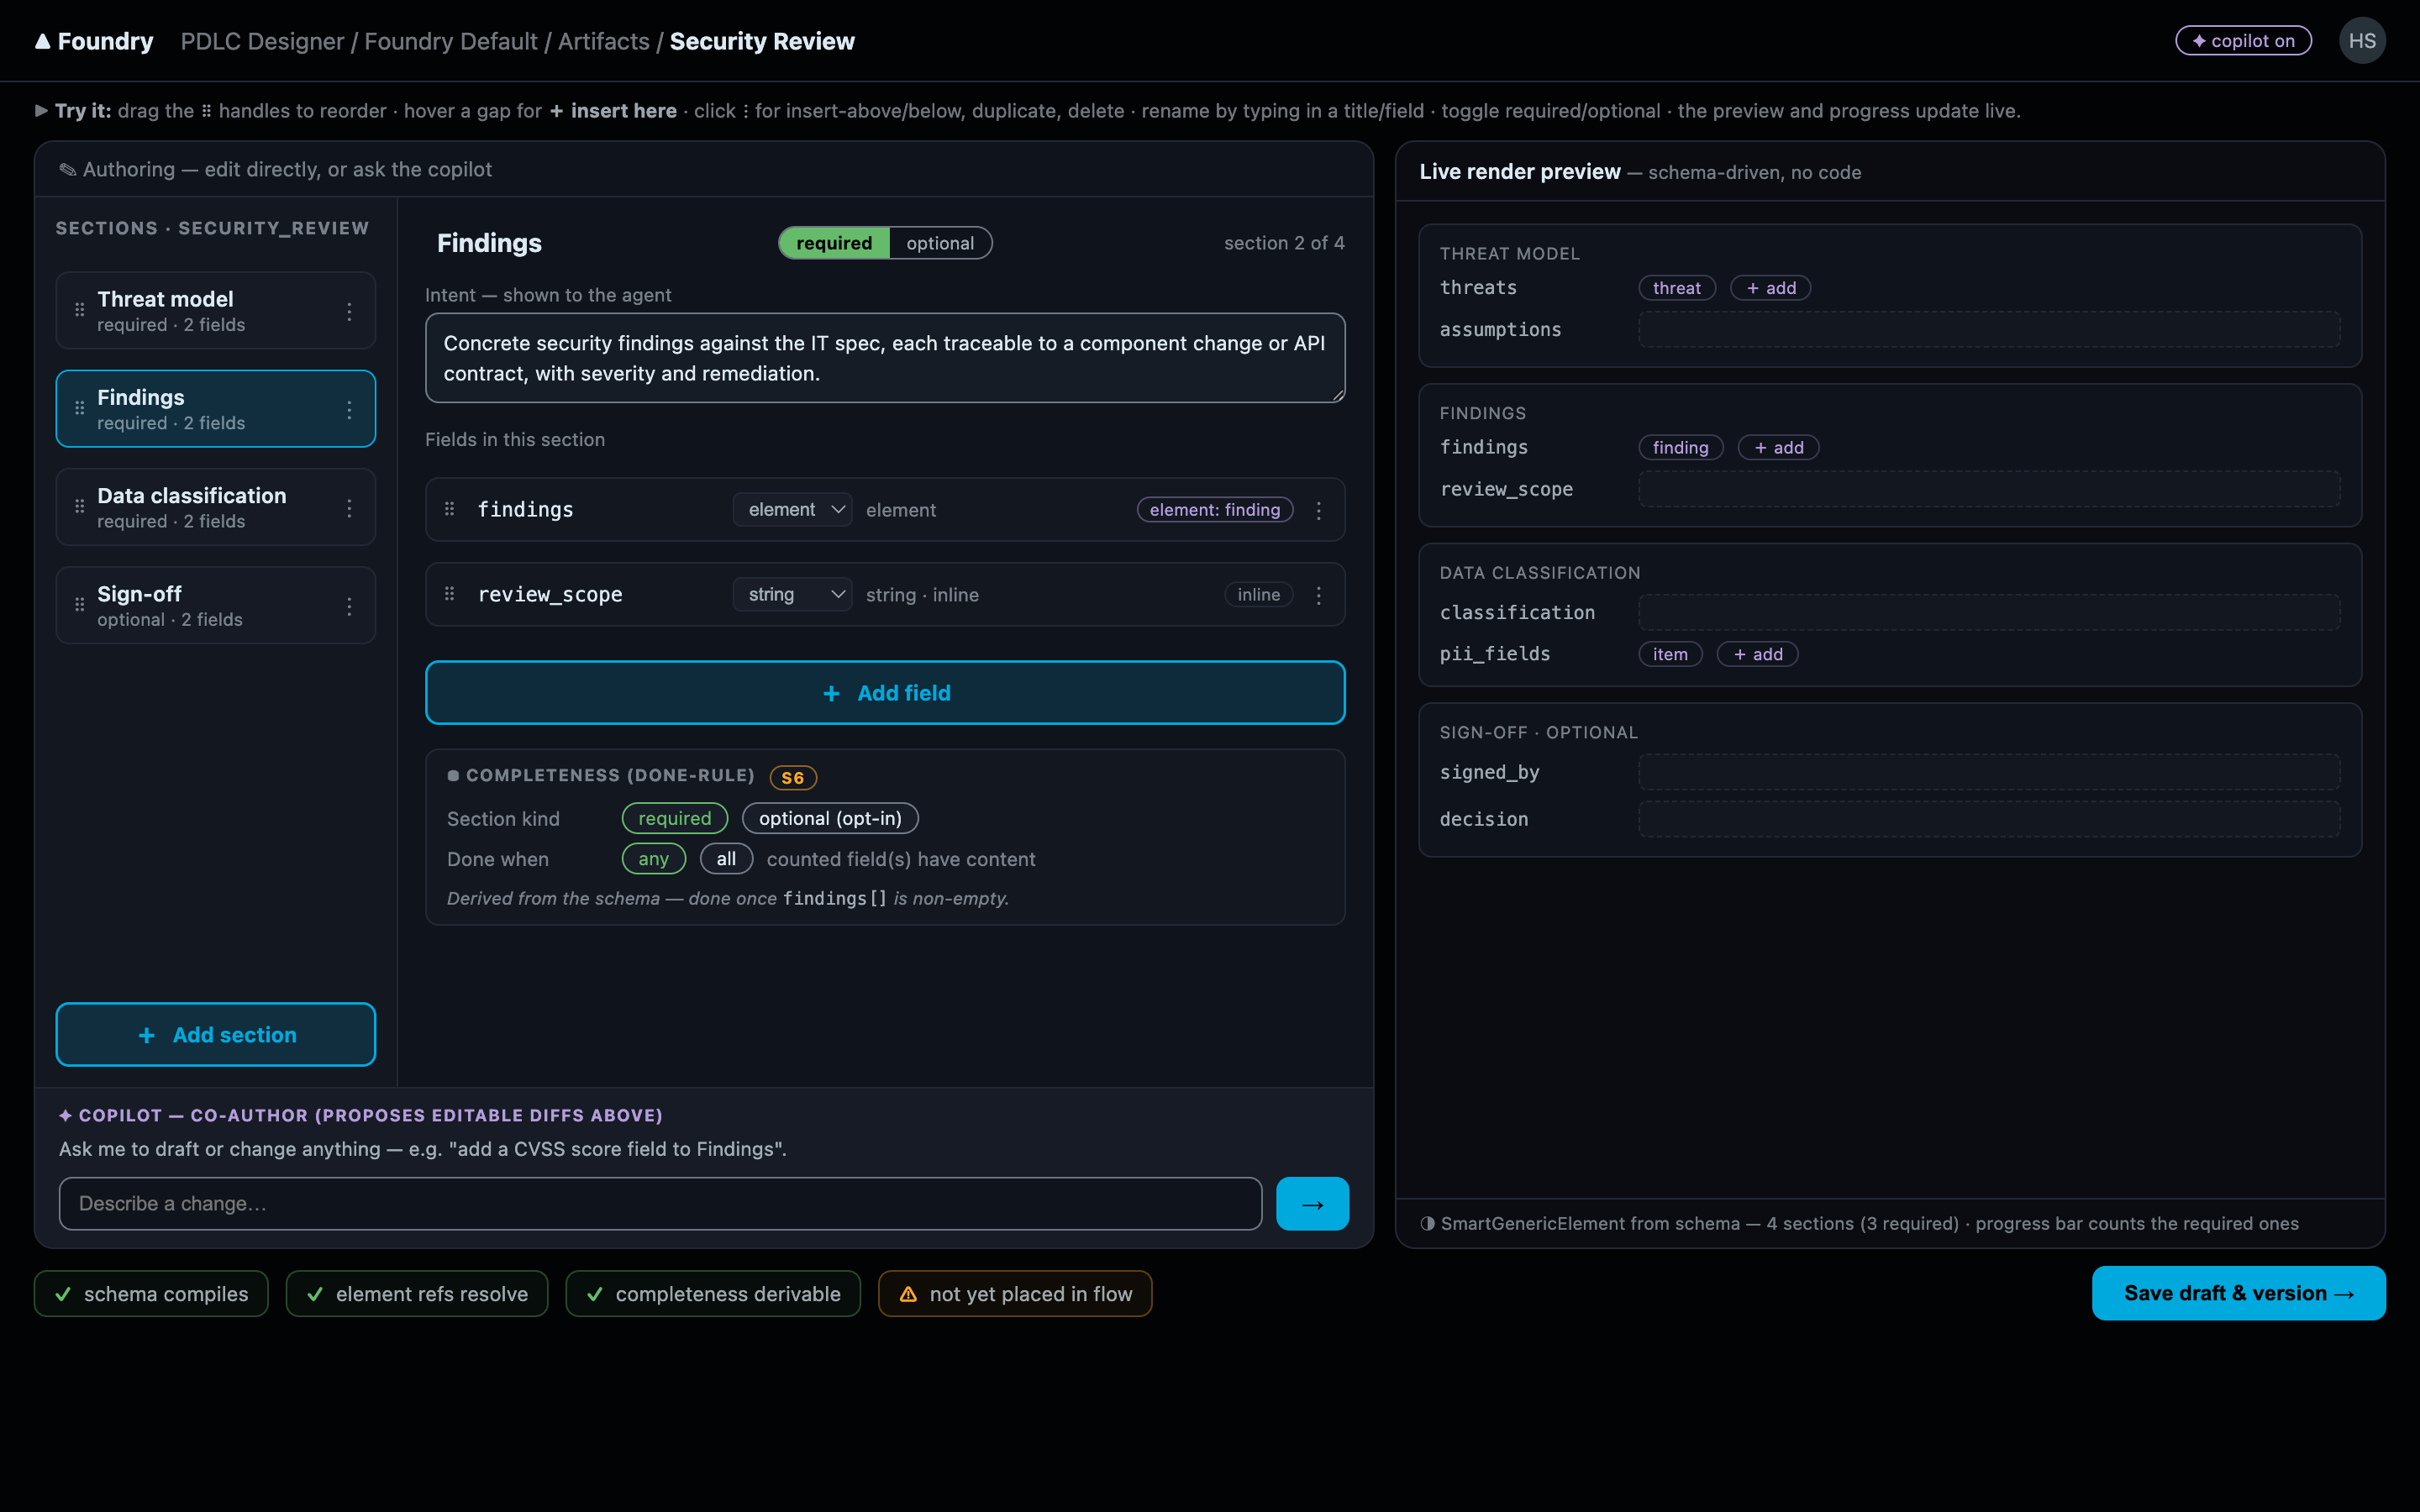Image resolution: width=2420 pixels, height=1512 pixels.
Task: Set Findings section to required
Action: pos(834,243)
